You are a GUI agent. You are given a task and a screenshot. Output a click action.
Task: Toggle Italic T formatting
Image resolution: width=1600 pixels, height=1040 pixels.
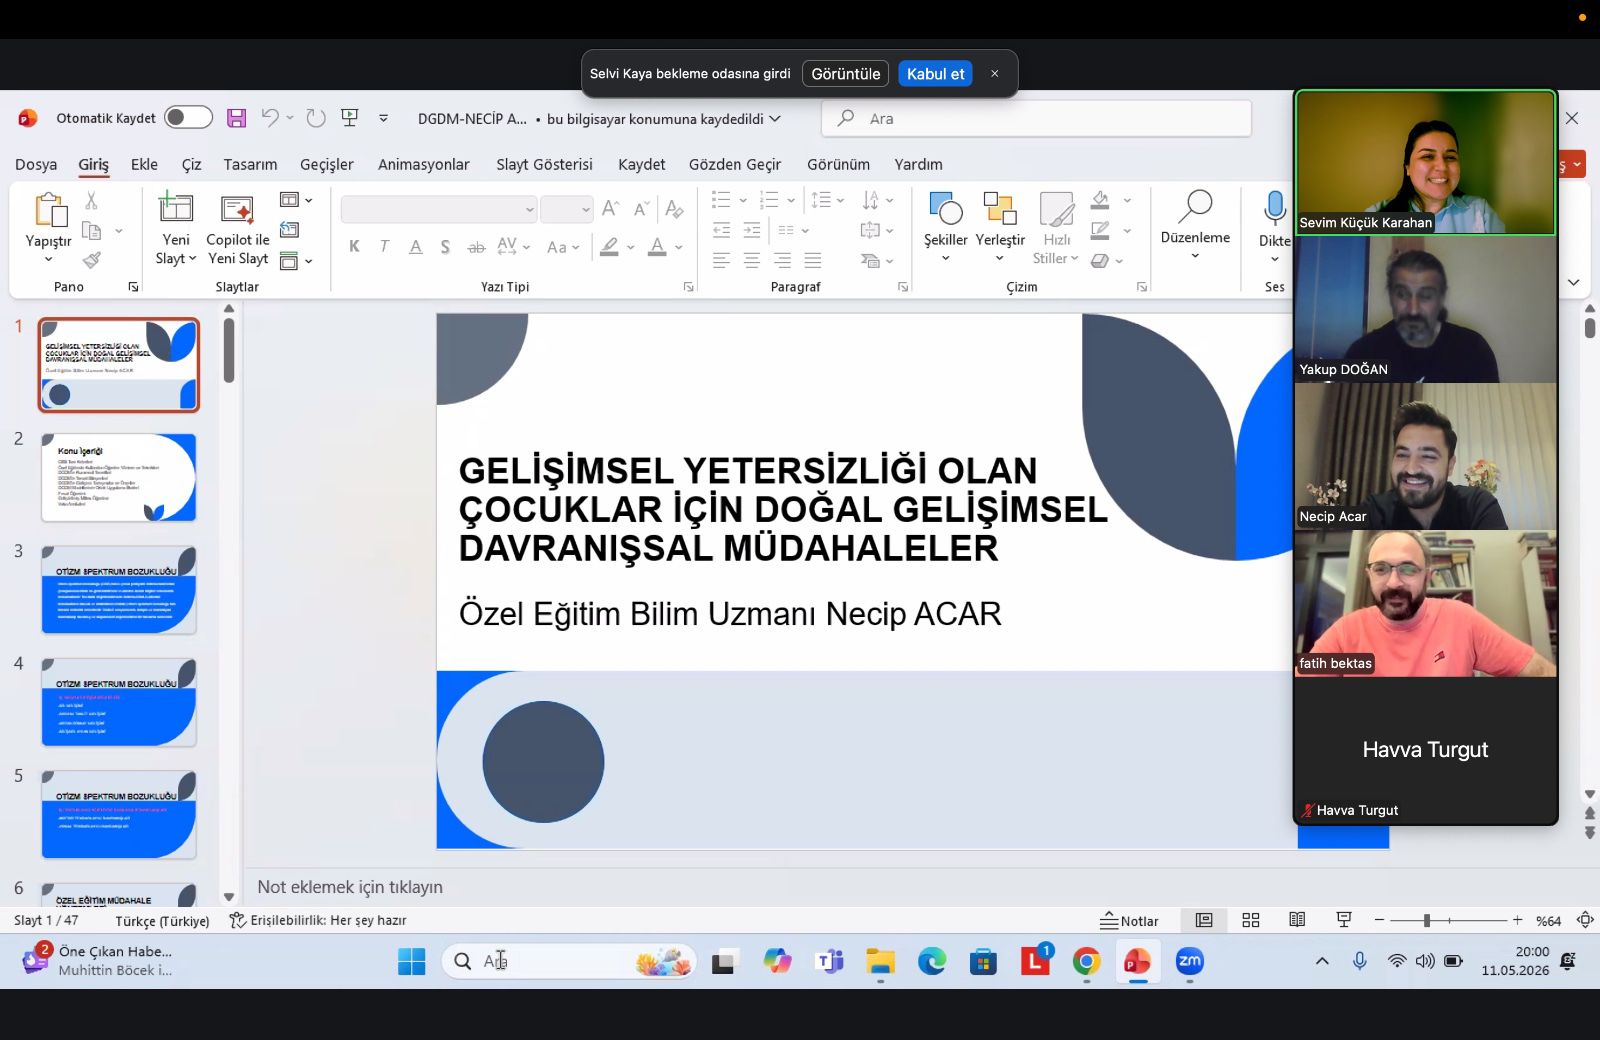point(384,247)
